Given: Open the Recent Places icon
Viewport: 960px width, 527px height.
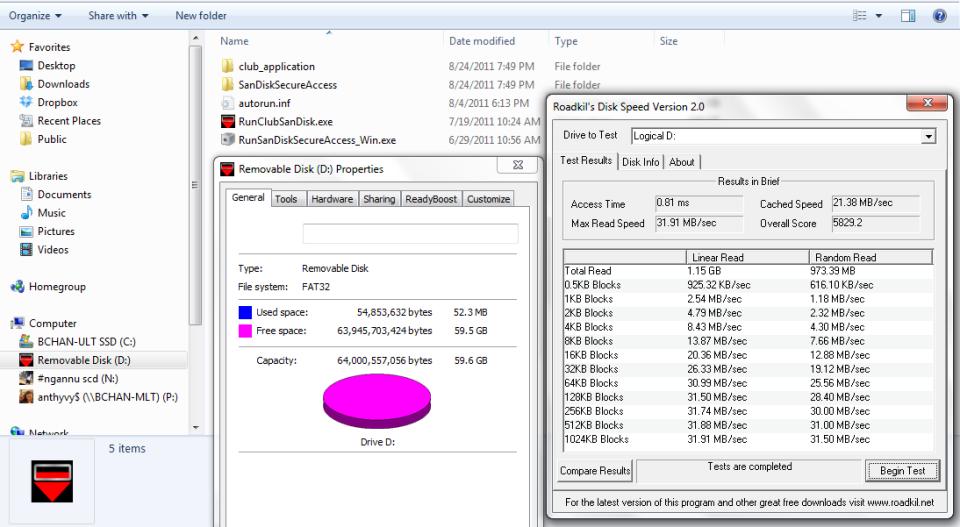Looking at the screenshot, I should (x=26, y=121).
